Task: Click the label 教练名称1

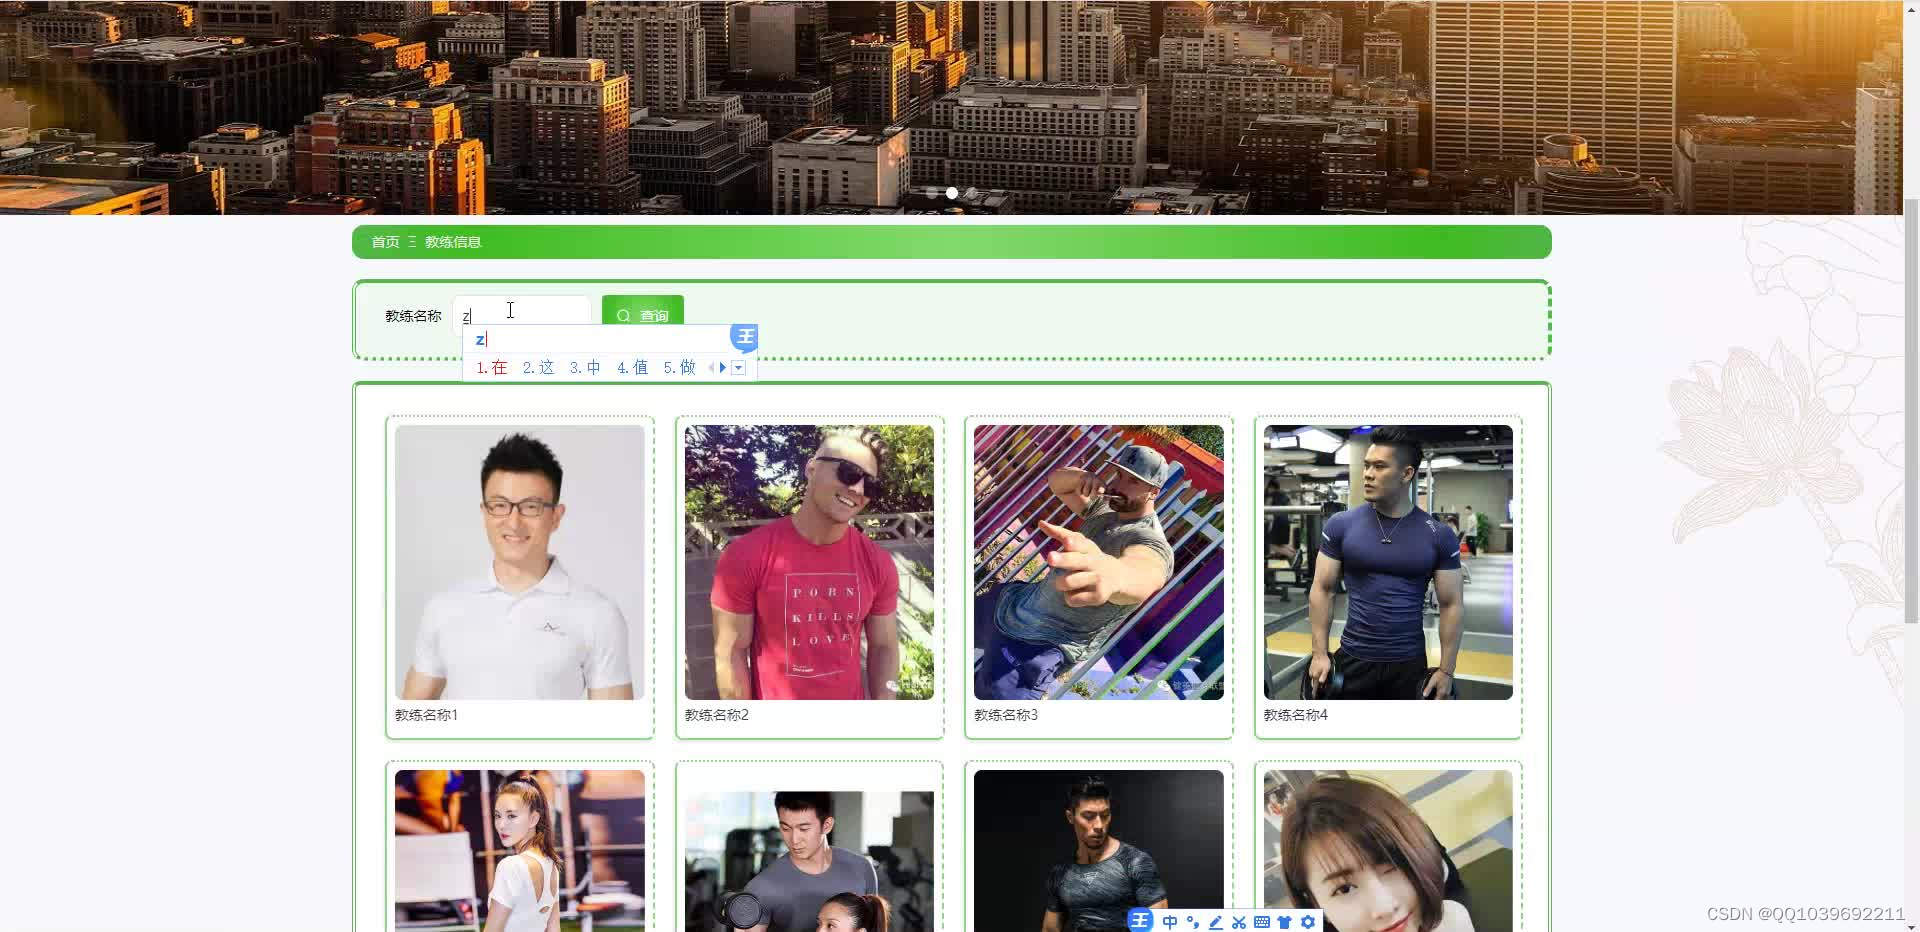Action: point(426,715)
